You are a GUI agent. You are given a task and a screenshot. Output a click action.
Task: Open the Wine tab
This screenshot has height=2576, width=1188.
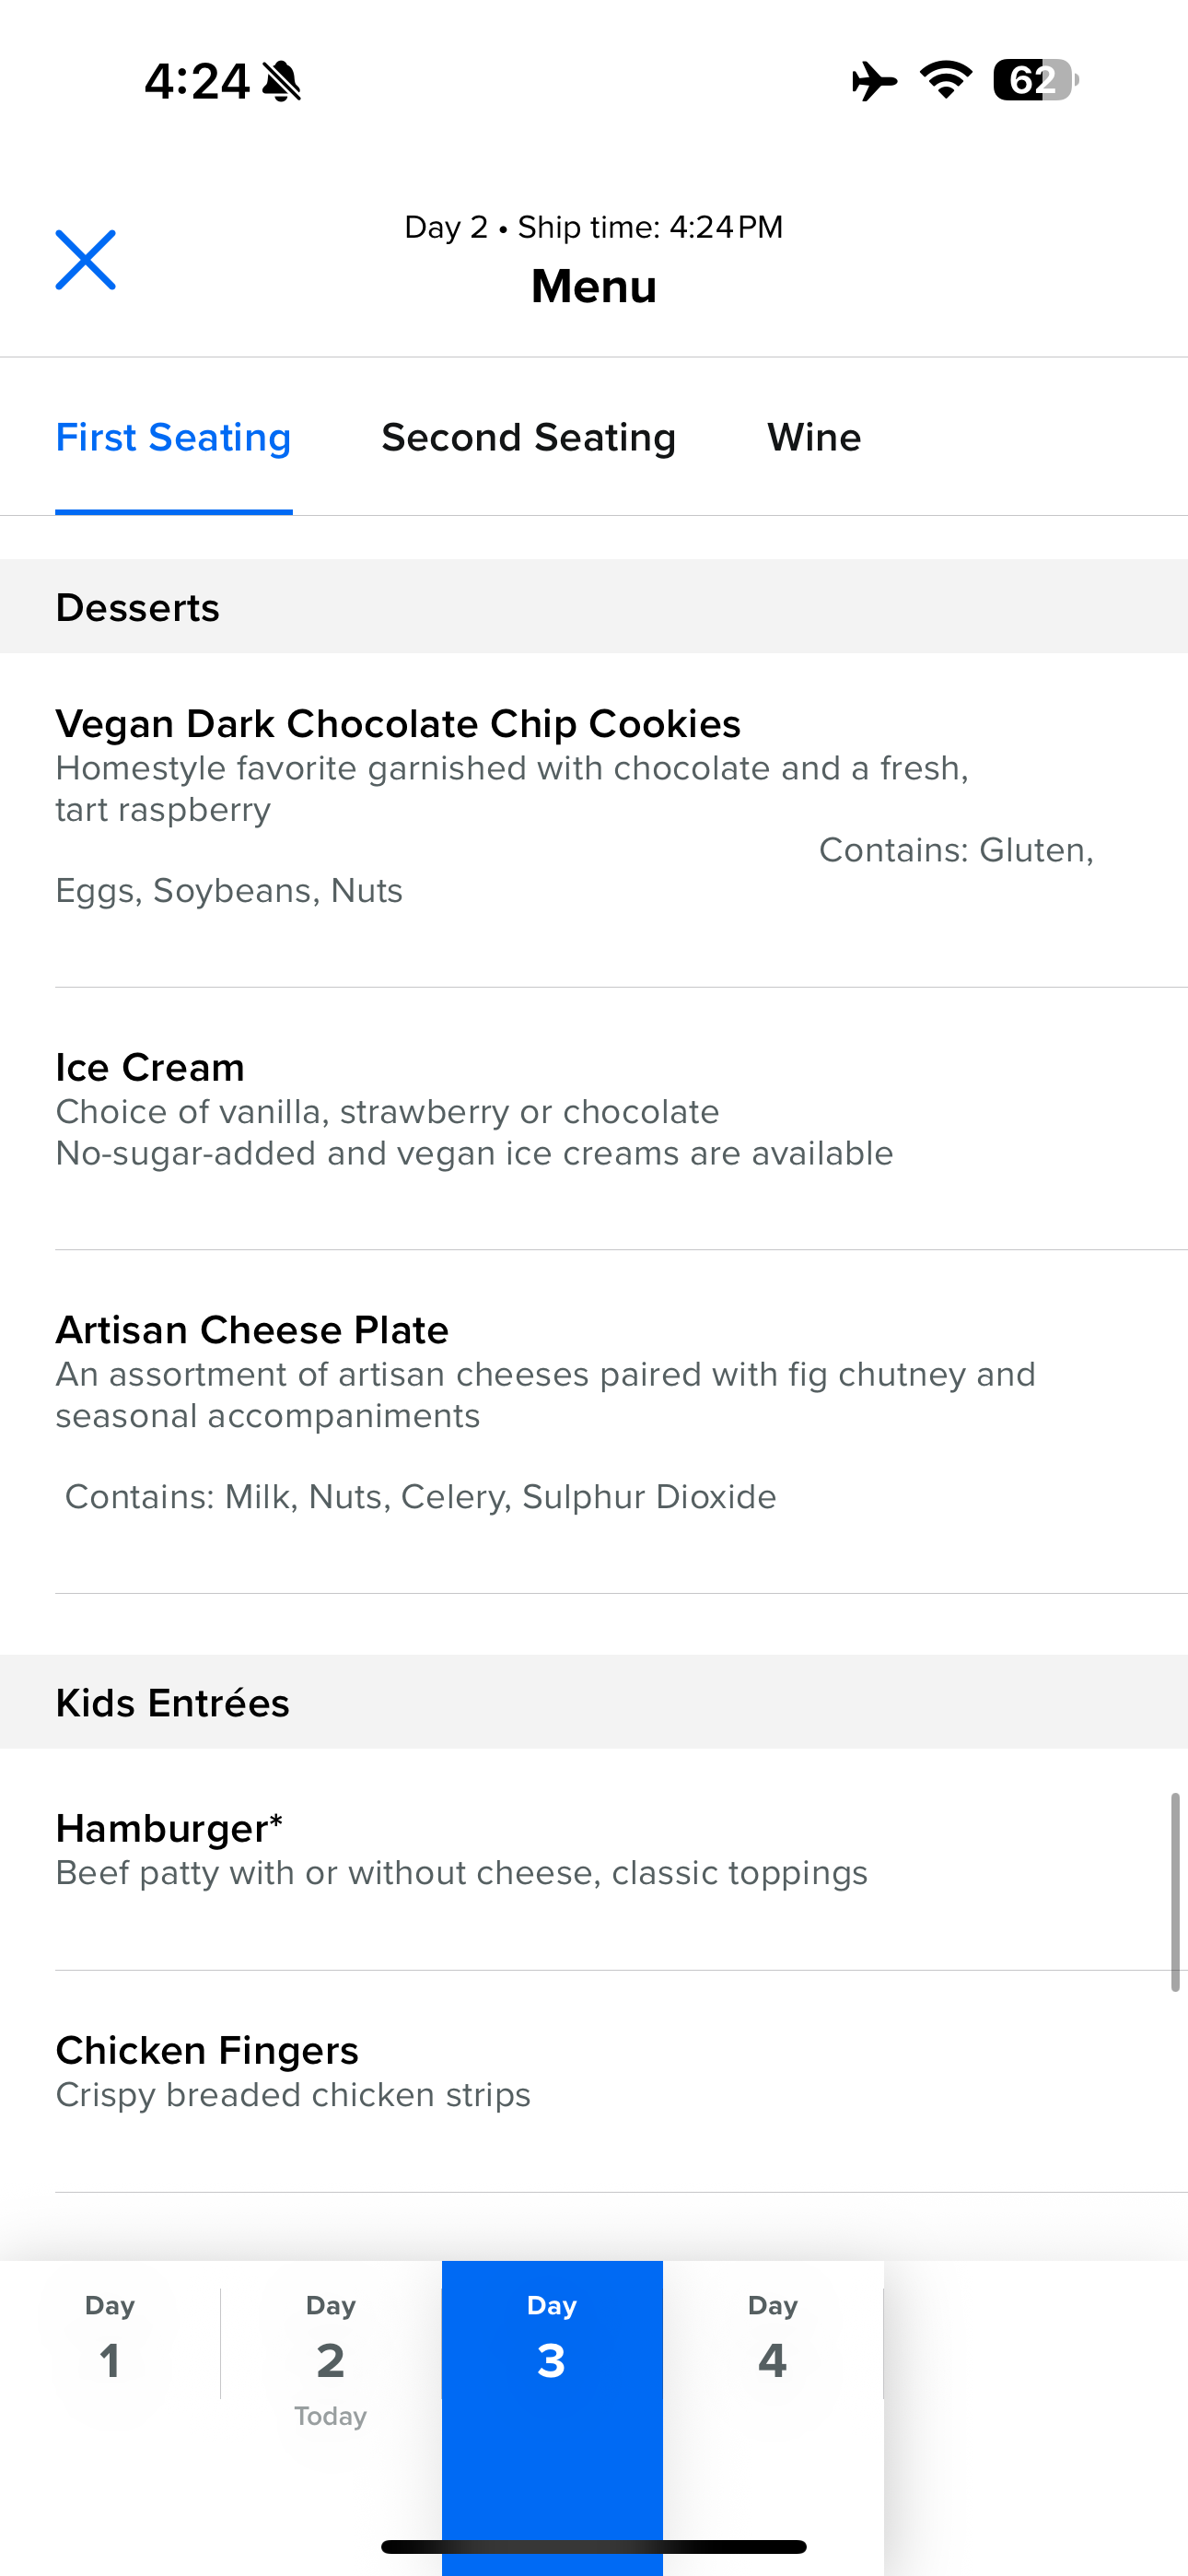(x=813, y=438)
